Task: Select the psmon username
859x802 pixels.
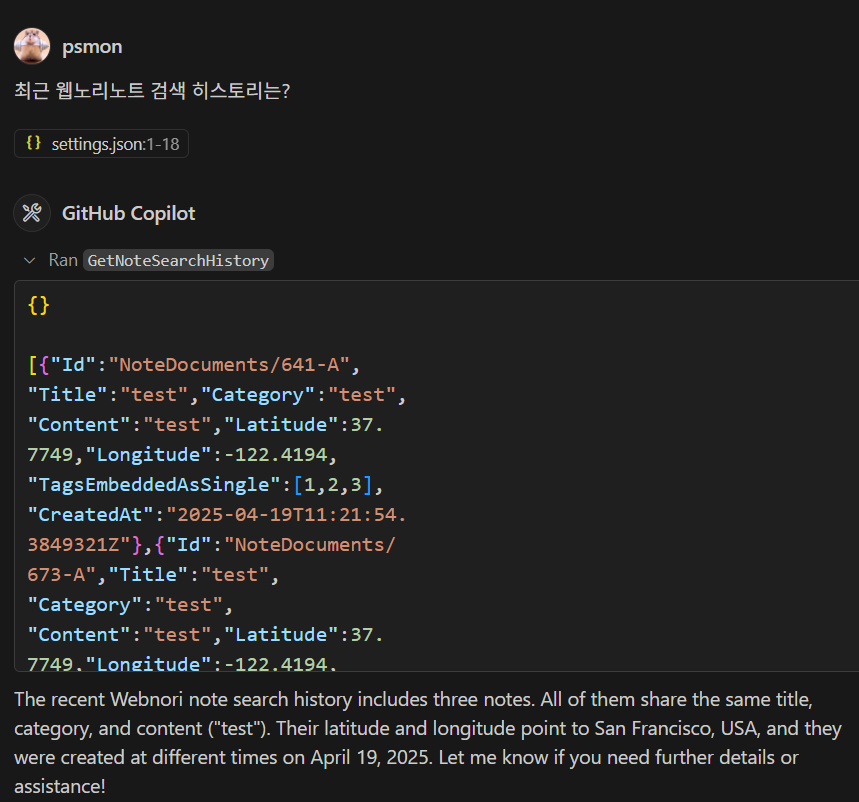Action: tap(92, 47)
